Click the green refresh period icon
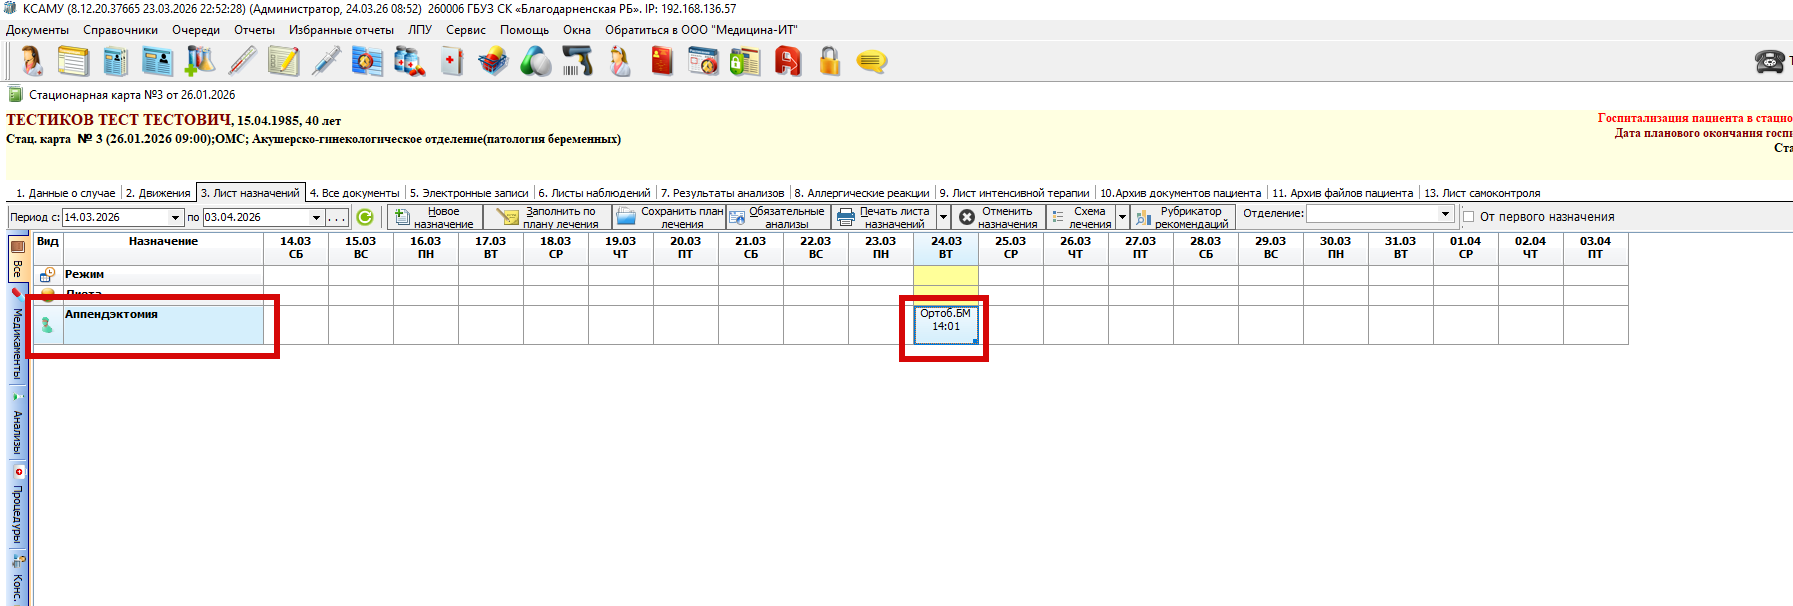This screenshot has width=1793, height=606. point(365,217)
